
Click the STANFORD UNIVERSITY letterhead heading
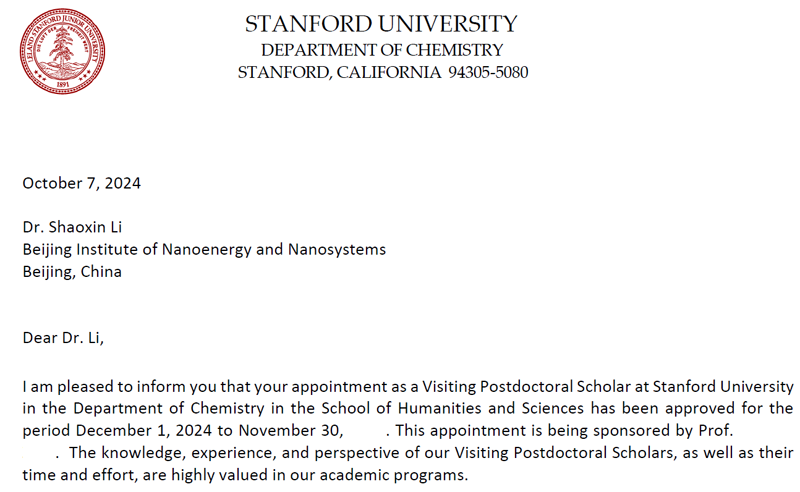pyautogui.click(x=381, y=24)
